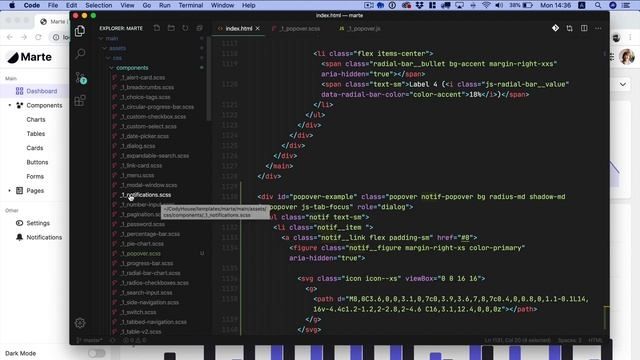Open Charts link in Marte sidebar
This screenshot has width=640, height=360.
point(36,120)
